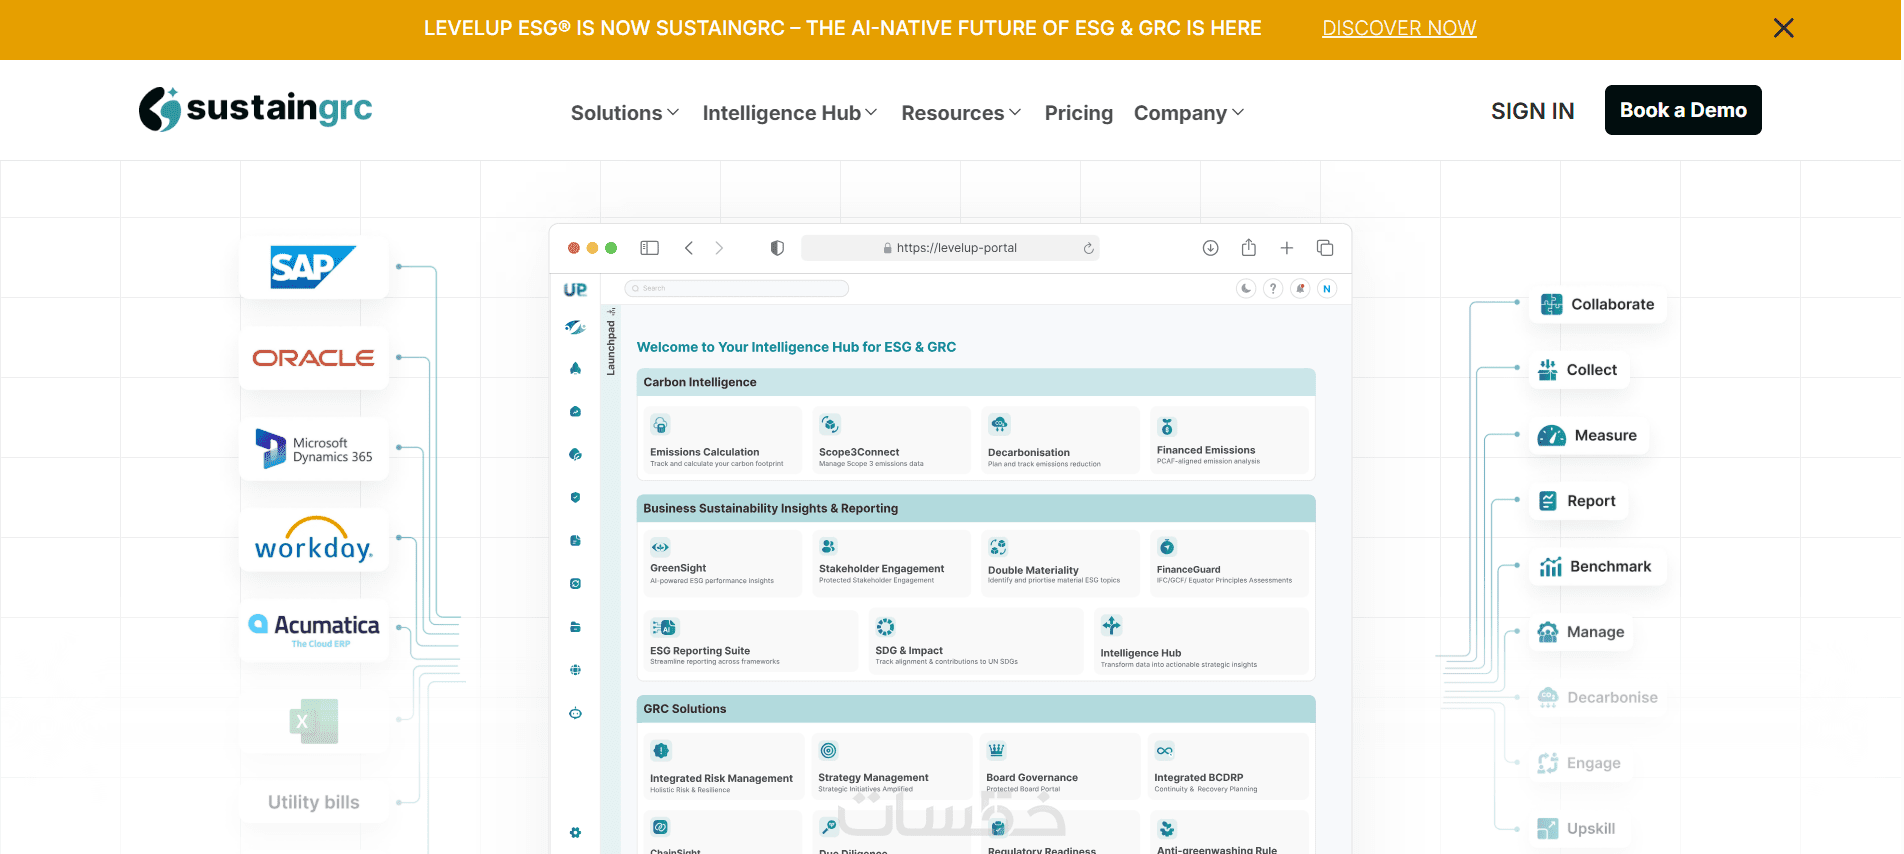Screen dimensions: 1904x854
Task: Click the Benchmark chart icon
Action: (1551, 567)
